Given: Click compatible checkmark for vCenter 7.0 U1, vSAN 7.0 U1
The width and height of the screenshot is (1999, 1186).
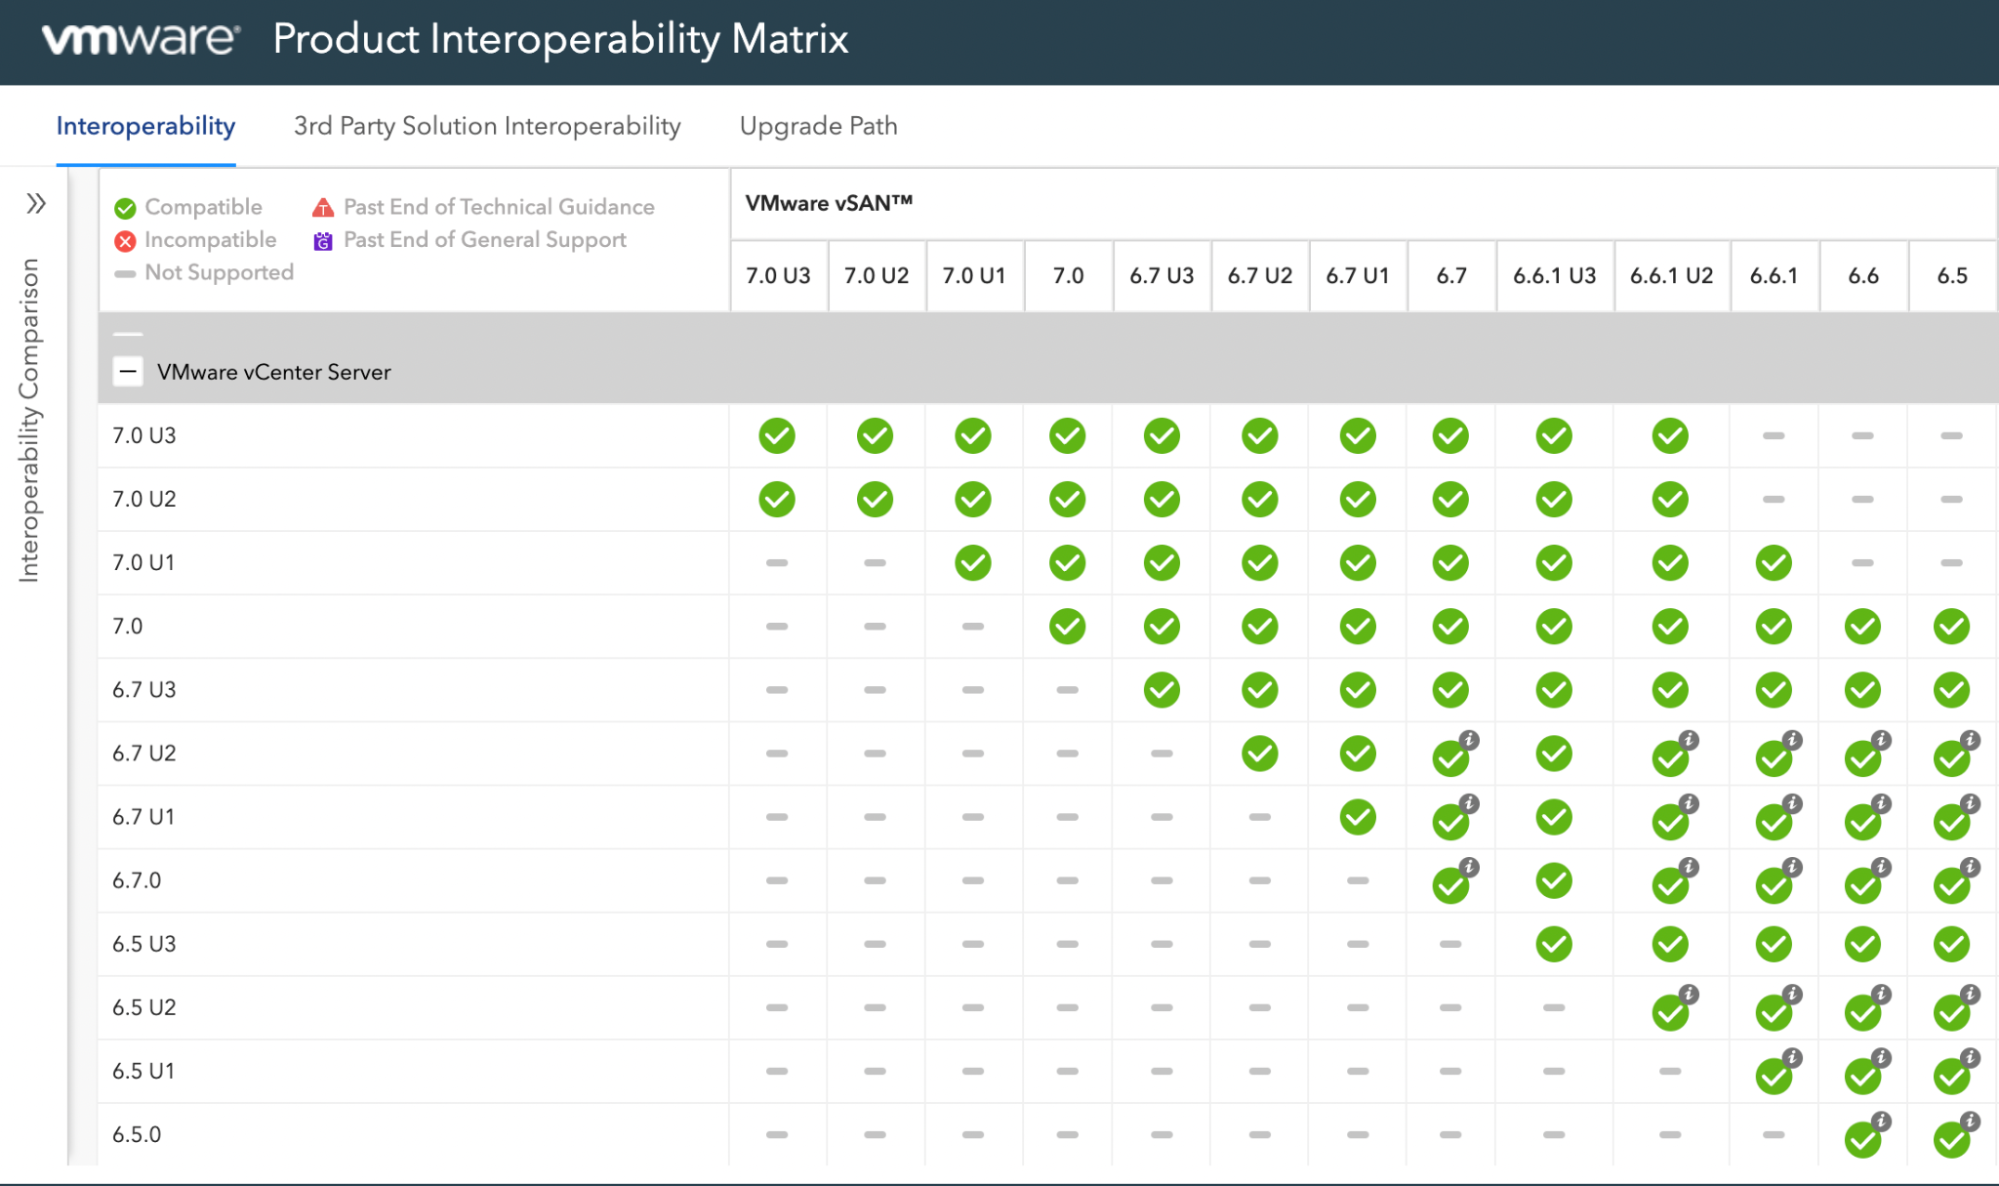Looking at the screenshot, I should 973,563.
